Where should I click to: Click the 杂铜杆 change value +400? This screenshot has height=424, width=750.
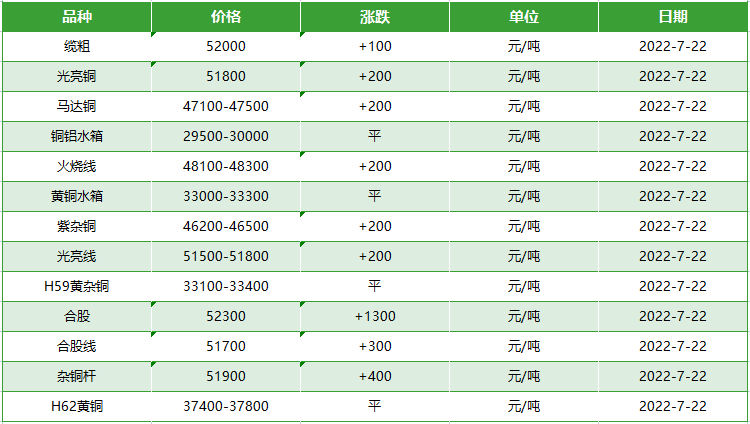pos(375,376)
